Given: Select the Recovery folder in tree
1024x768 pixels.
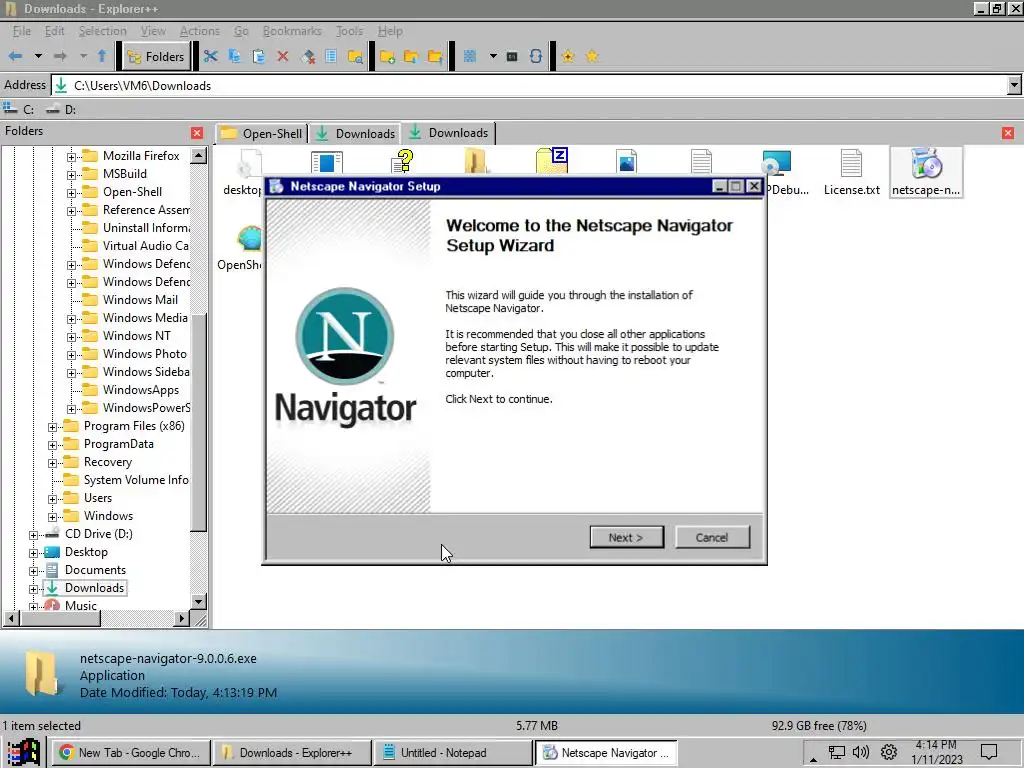Looking at the screenshot, I should tap(108, 462).
